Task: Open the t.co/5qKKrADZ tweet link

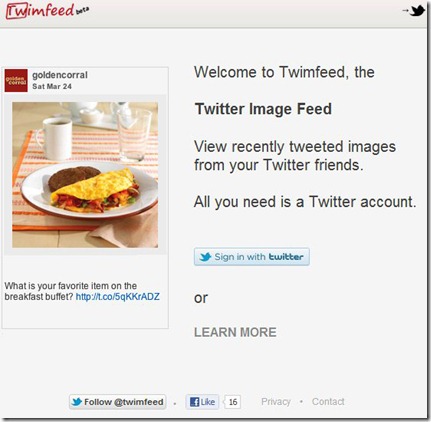Action: coord(118,297)
